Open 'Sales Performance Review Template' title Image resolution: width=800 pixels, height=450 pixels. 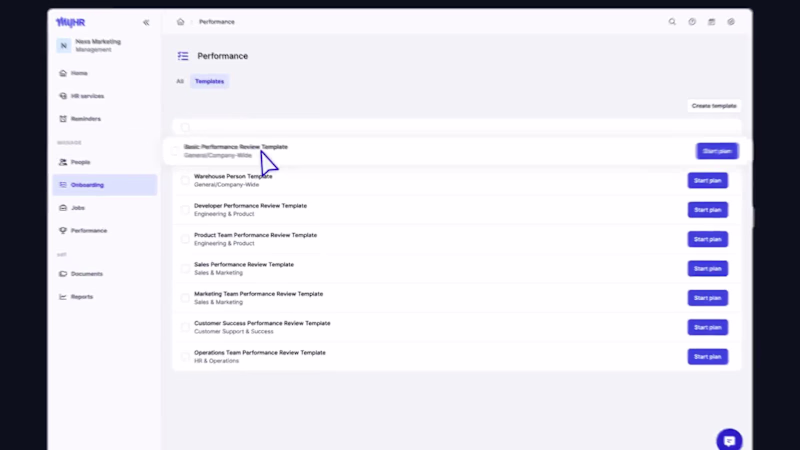(x=244, y=264)
